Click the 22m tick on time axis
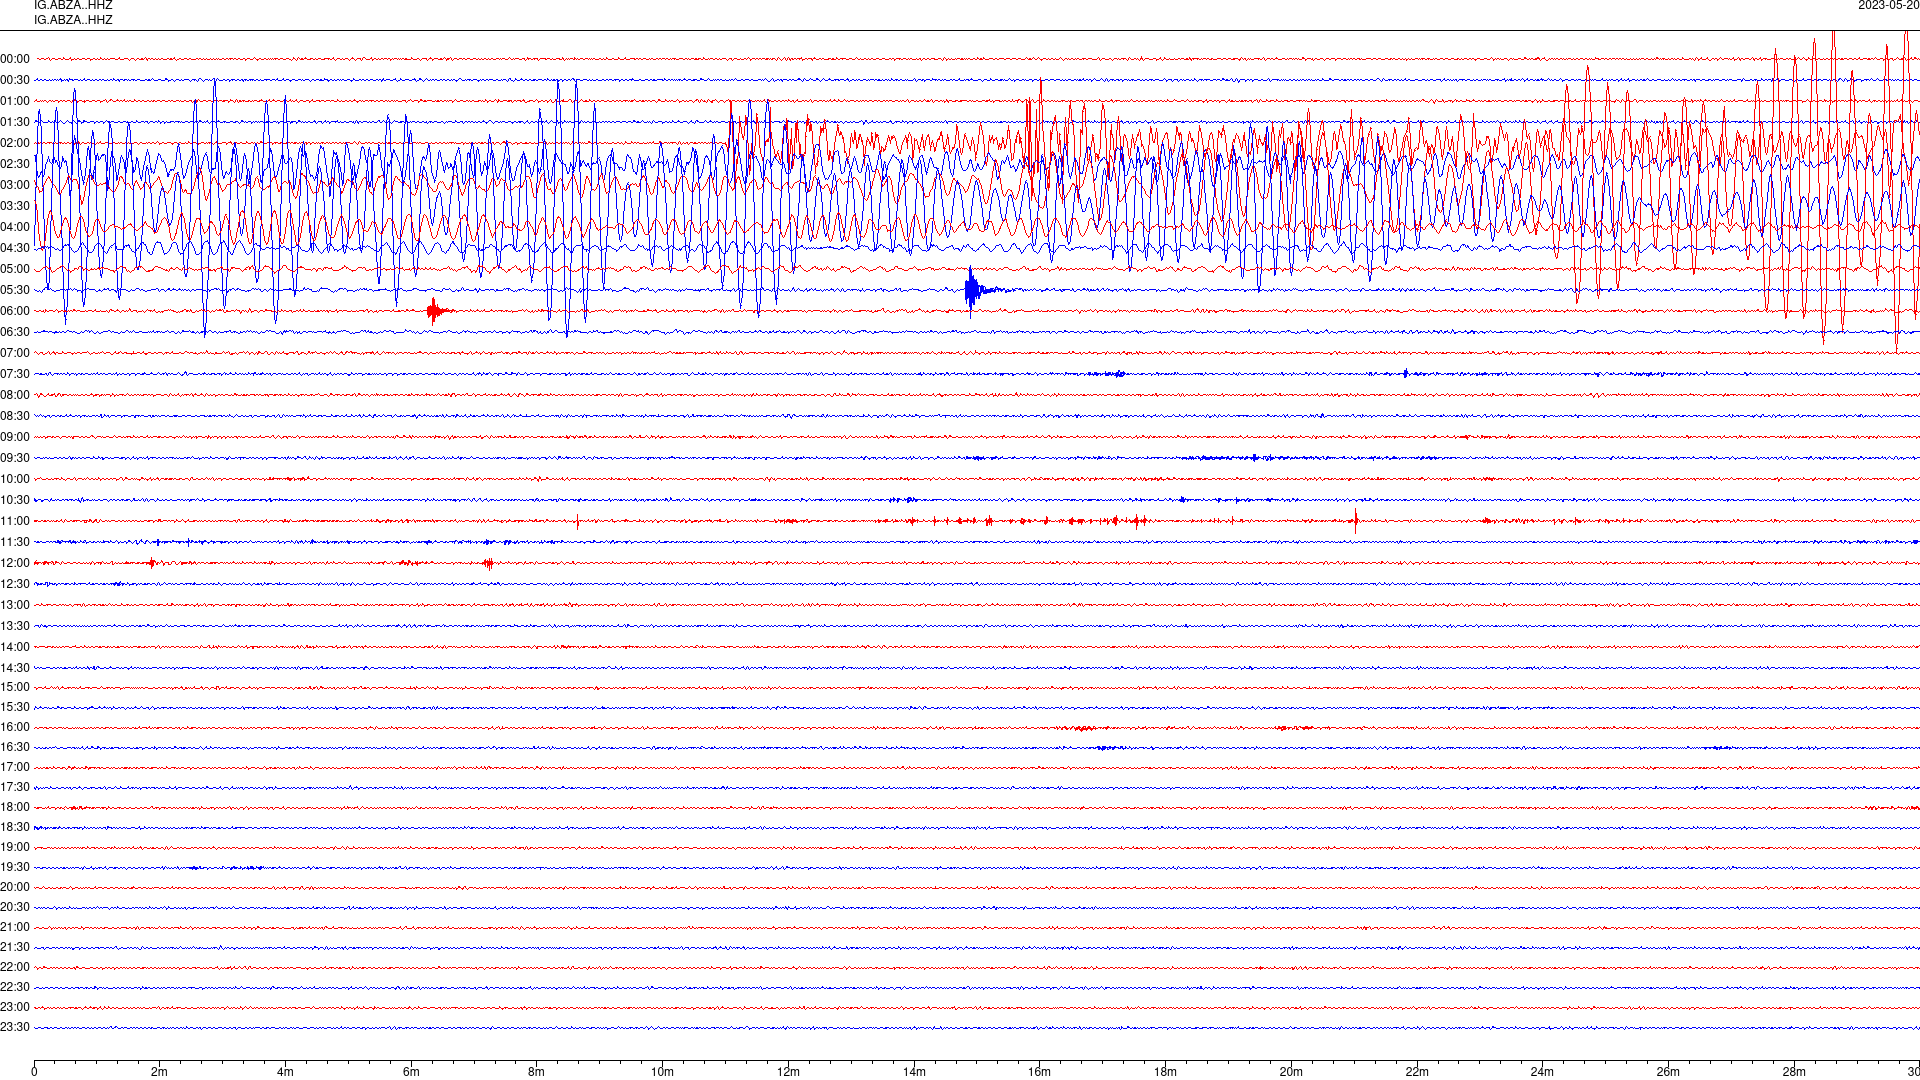Screen dimensions: 1920x1080 [1417, 1072]
